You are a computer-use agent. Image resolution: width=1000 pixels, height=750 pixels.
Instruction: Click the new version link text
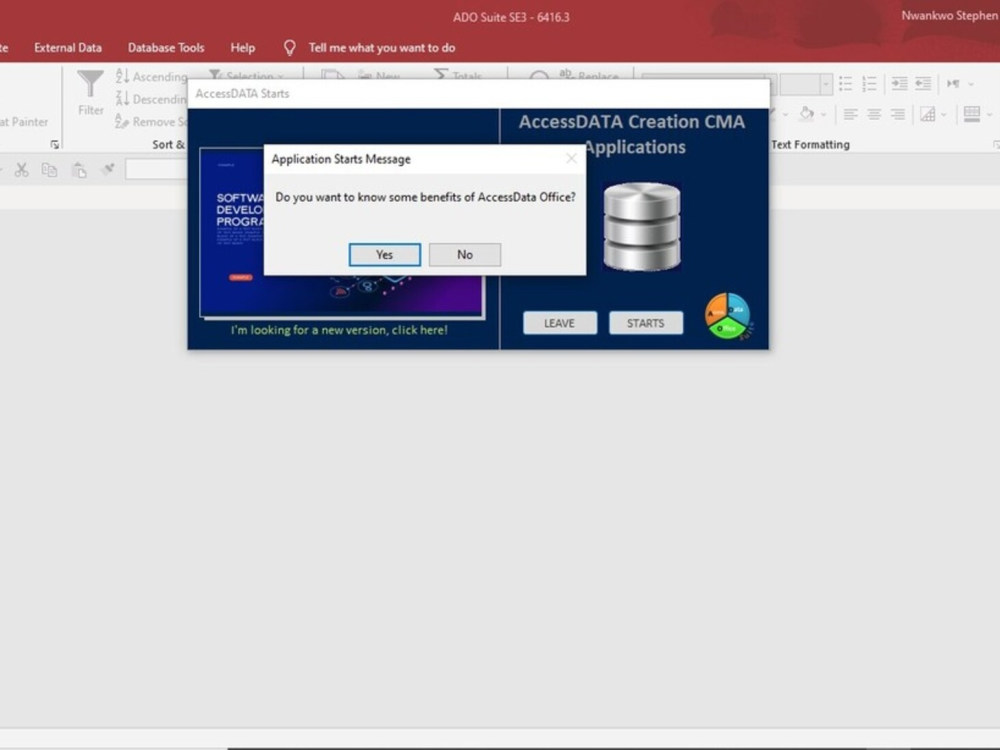tap(339, 330)
